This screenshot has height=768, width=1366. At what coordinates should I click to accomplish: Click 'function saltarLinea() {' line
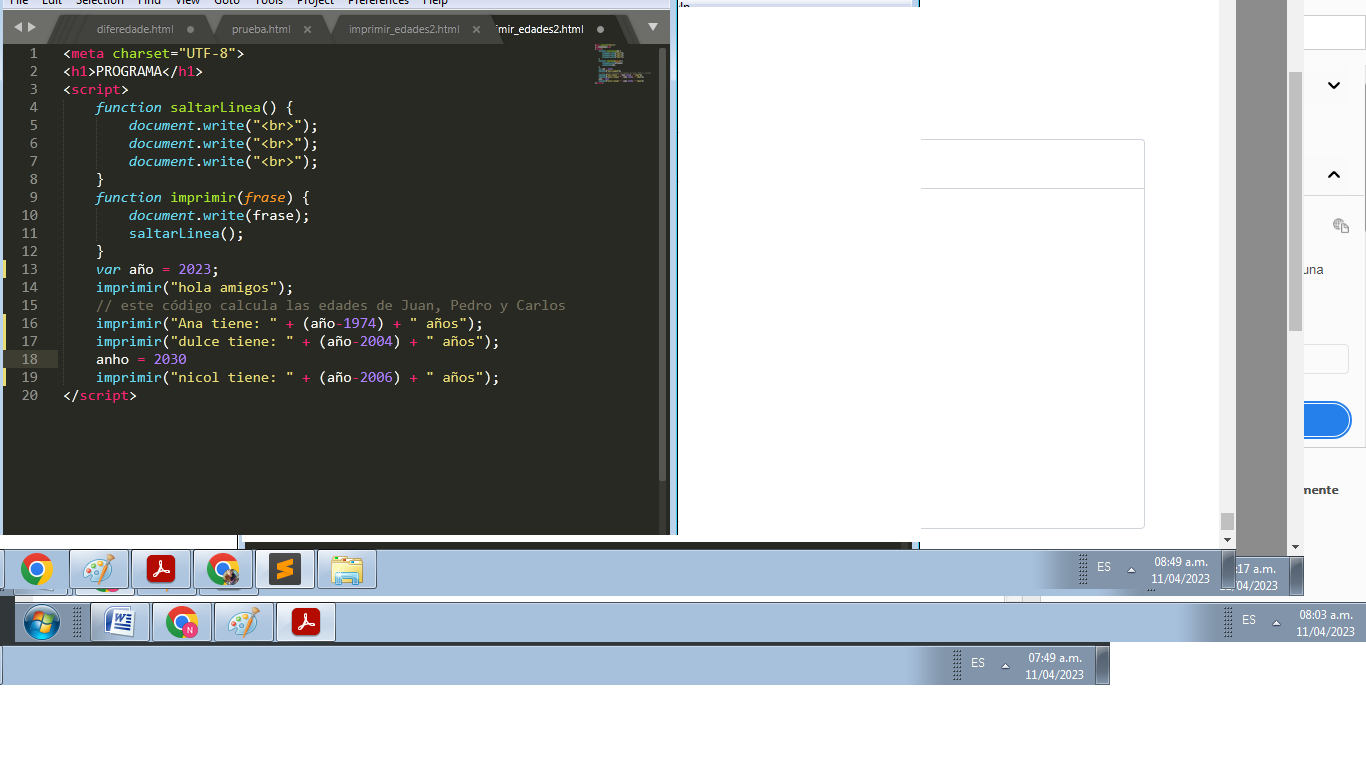(x=194, y=107)
